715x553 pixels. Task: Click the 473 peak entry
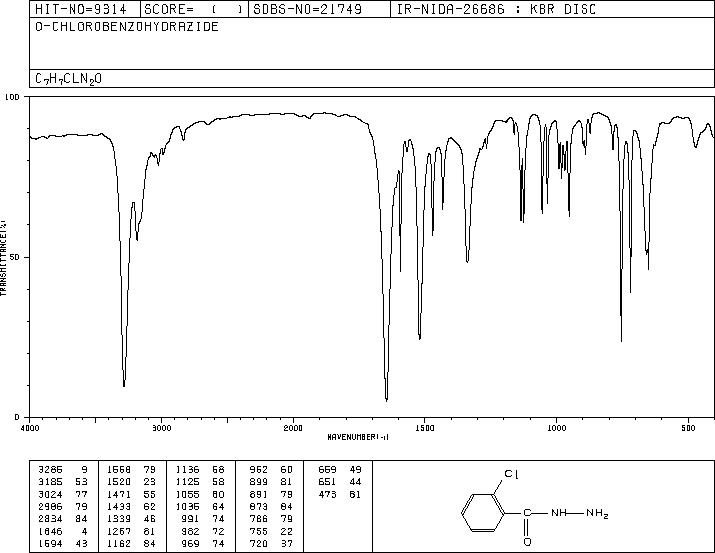tap(327, 494)
